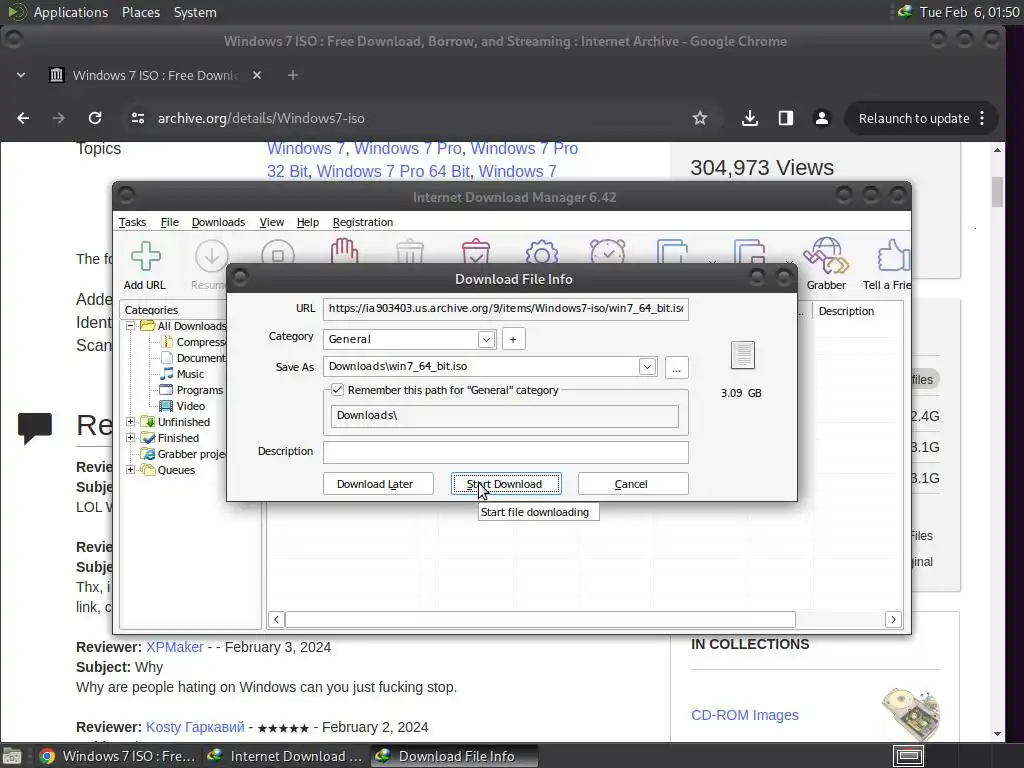Open the Help menu in IDM
Screen dimensions: 1024x768
point(308,222)
